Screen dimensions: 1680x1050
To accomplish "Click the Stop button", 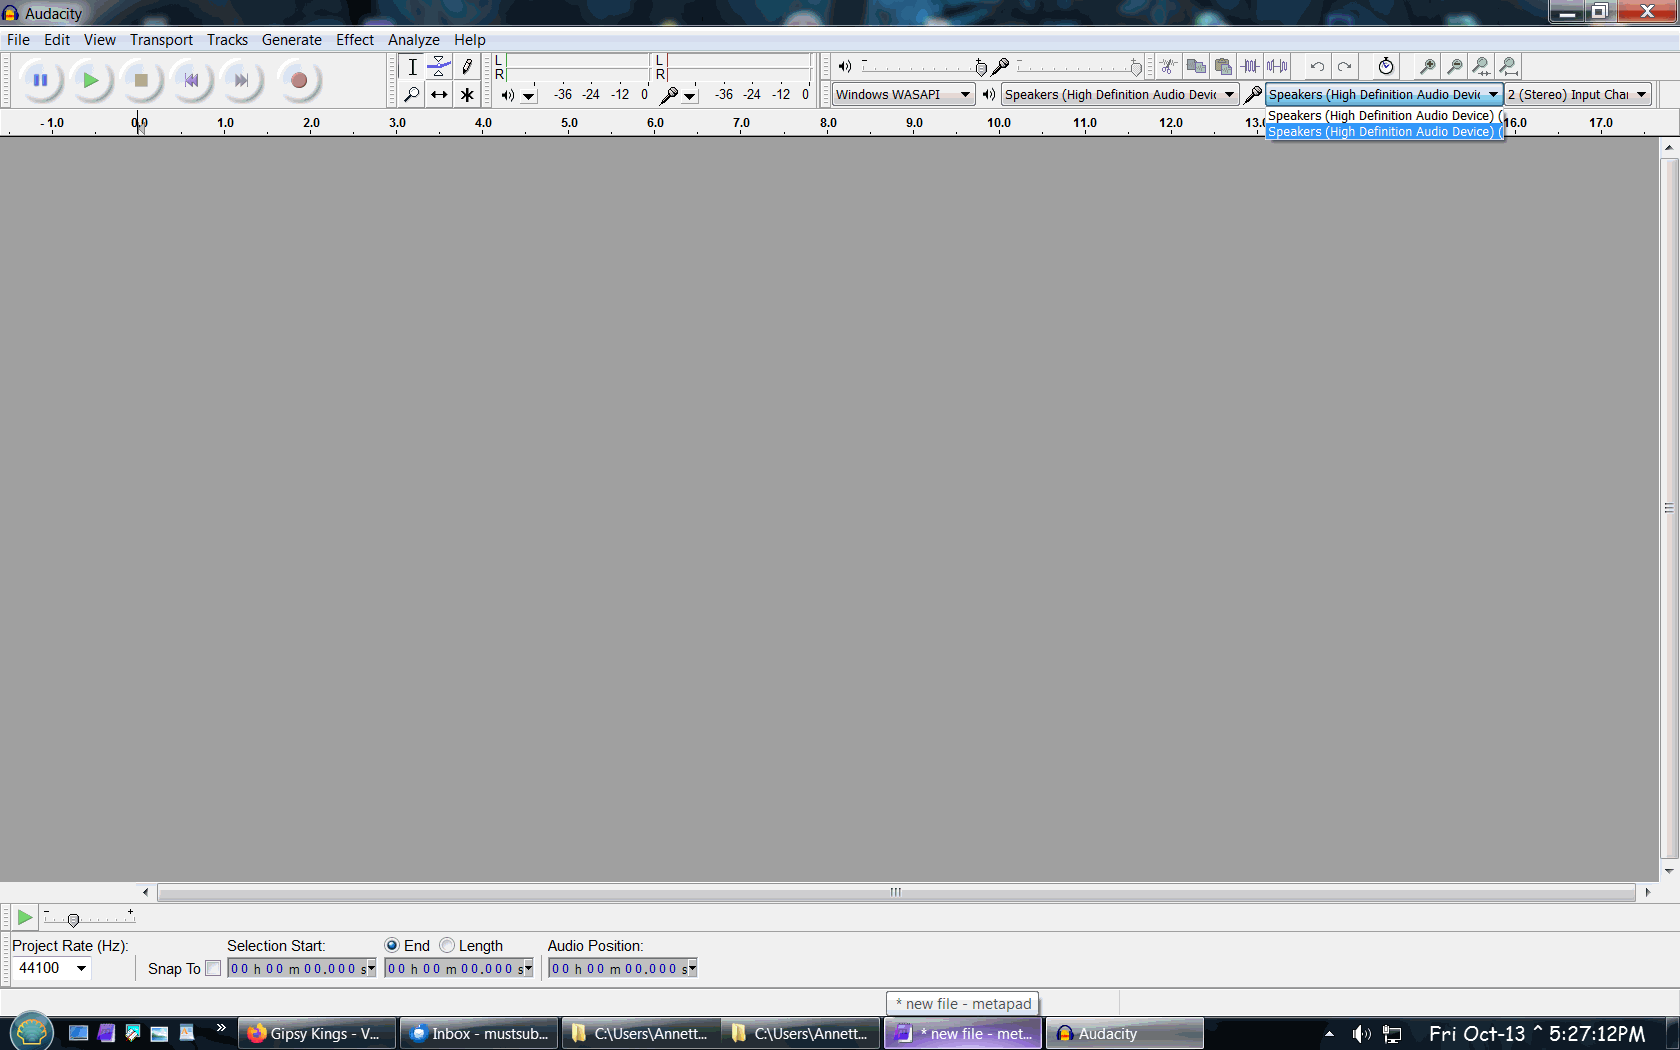I will click(x=141, y=80).
